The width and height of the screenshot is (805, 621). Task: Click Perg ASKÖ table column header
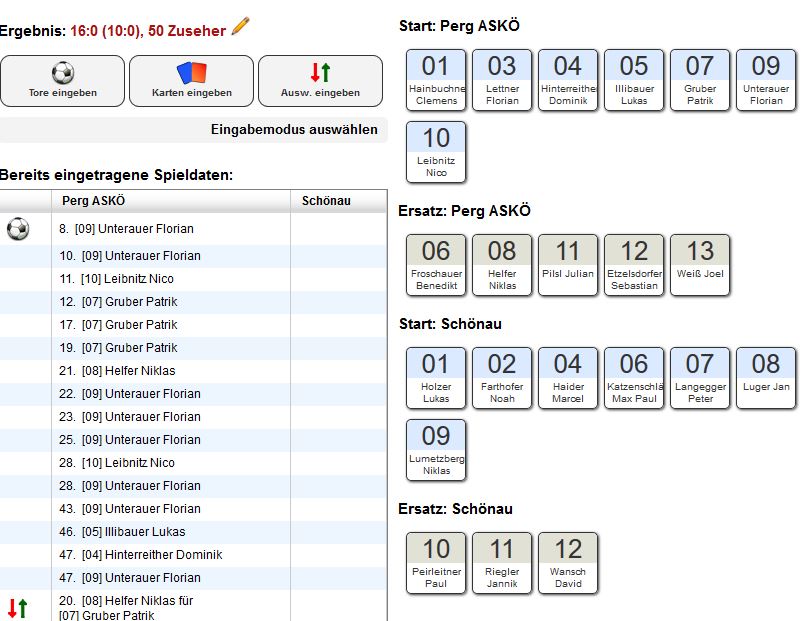point(171,201)
